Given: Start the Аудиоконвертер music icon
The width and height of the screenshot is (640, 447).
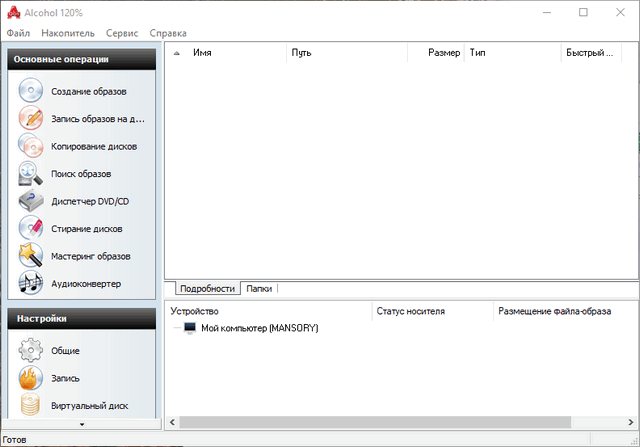Looking at the screenshot, I should (x=31, y=283).
